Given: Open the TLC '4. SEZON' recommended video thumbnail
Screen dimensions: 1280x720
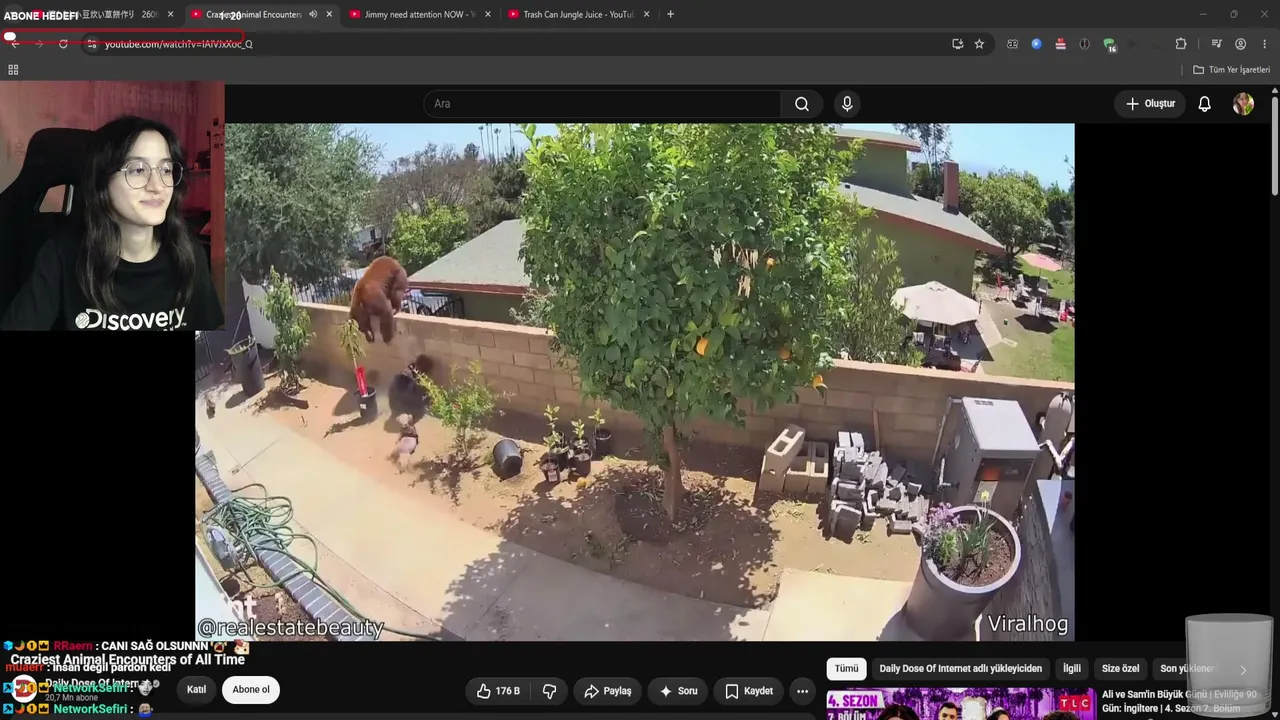Looking at the screenshot, I should point(960,704).
